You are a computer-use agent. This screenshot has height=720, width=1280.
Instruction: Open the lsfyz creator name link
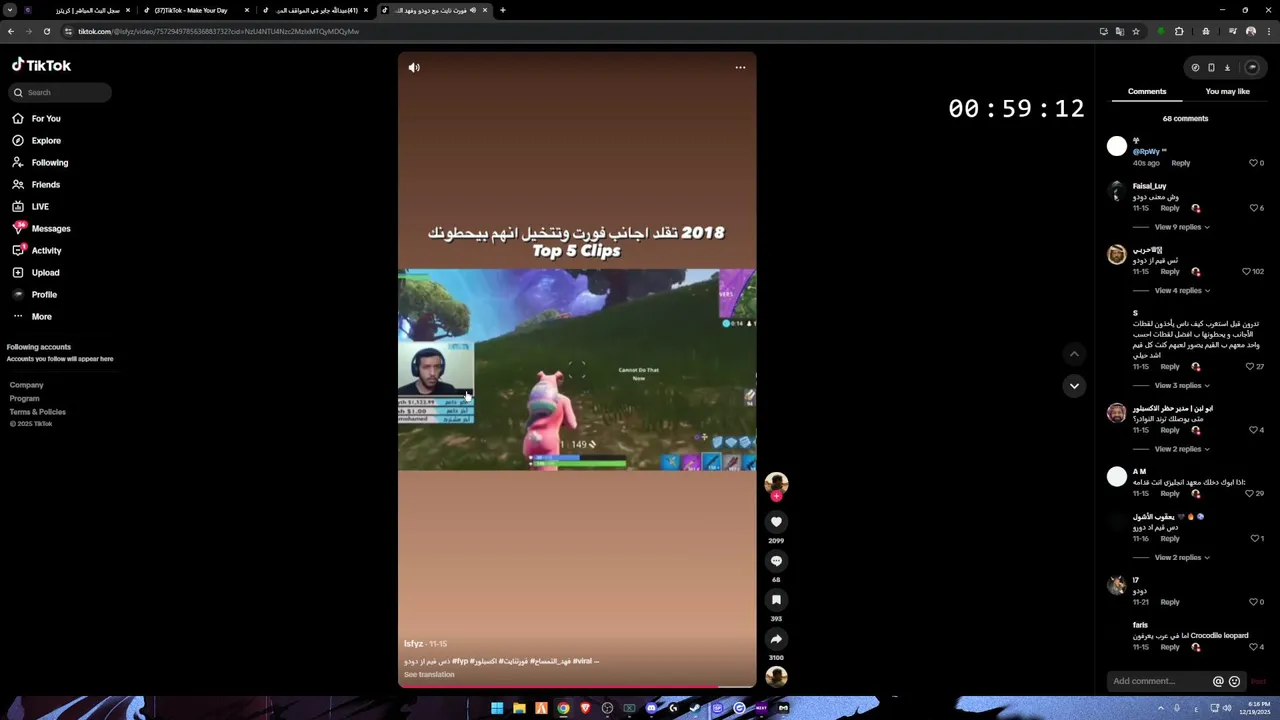click(414, 644)
